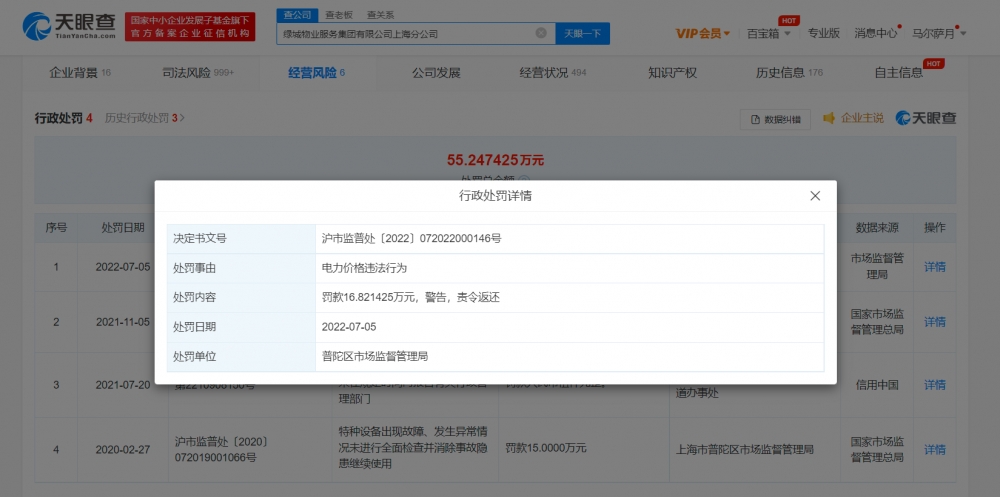Screen dimensions: 1000x497
Task: Click the 信用中国 data source cell
Action: [877, 385]
